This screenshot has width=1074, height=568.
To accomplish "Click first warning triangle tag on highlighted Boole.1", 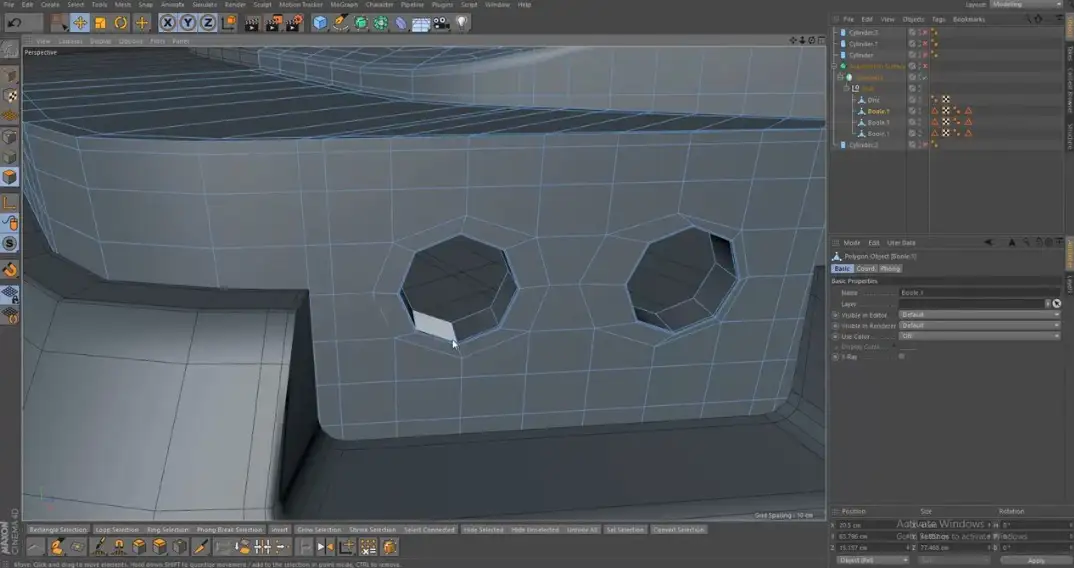I will click(x=934, y=111).
